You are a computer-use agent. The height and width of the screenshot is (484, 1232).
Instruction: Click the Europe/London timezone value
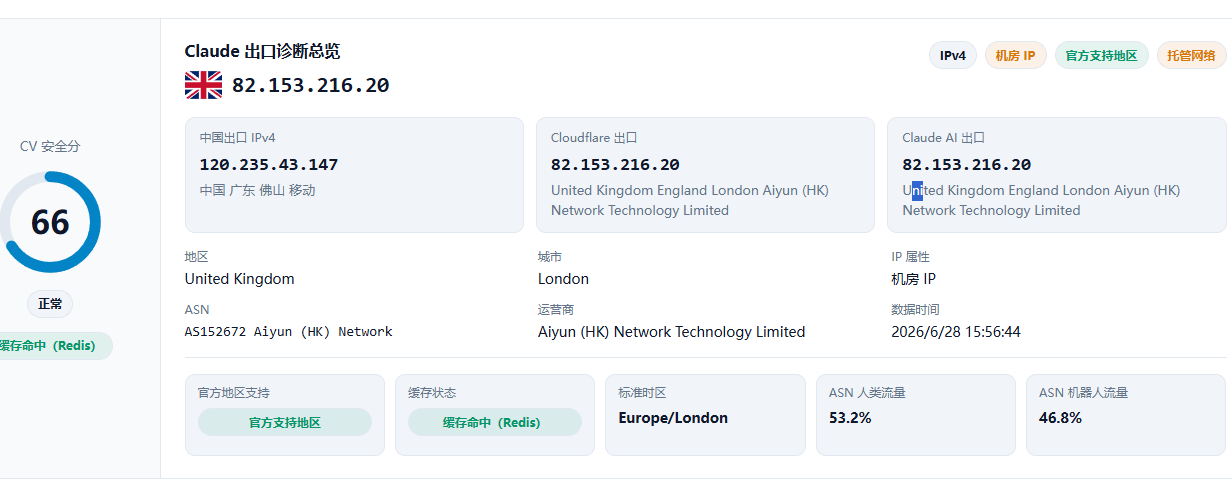[673, 418]
